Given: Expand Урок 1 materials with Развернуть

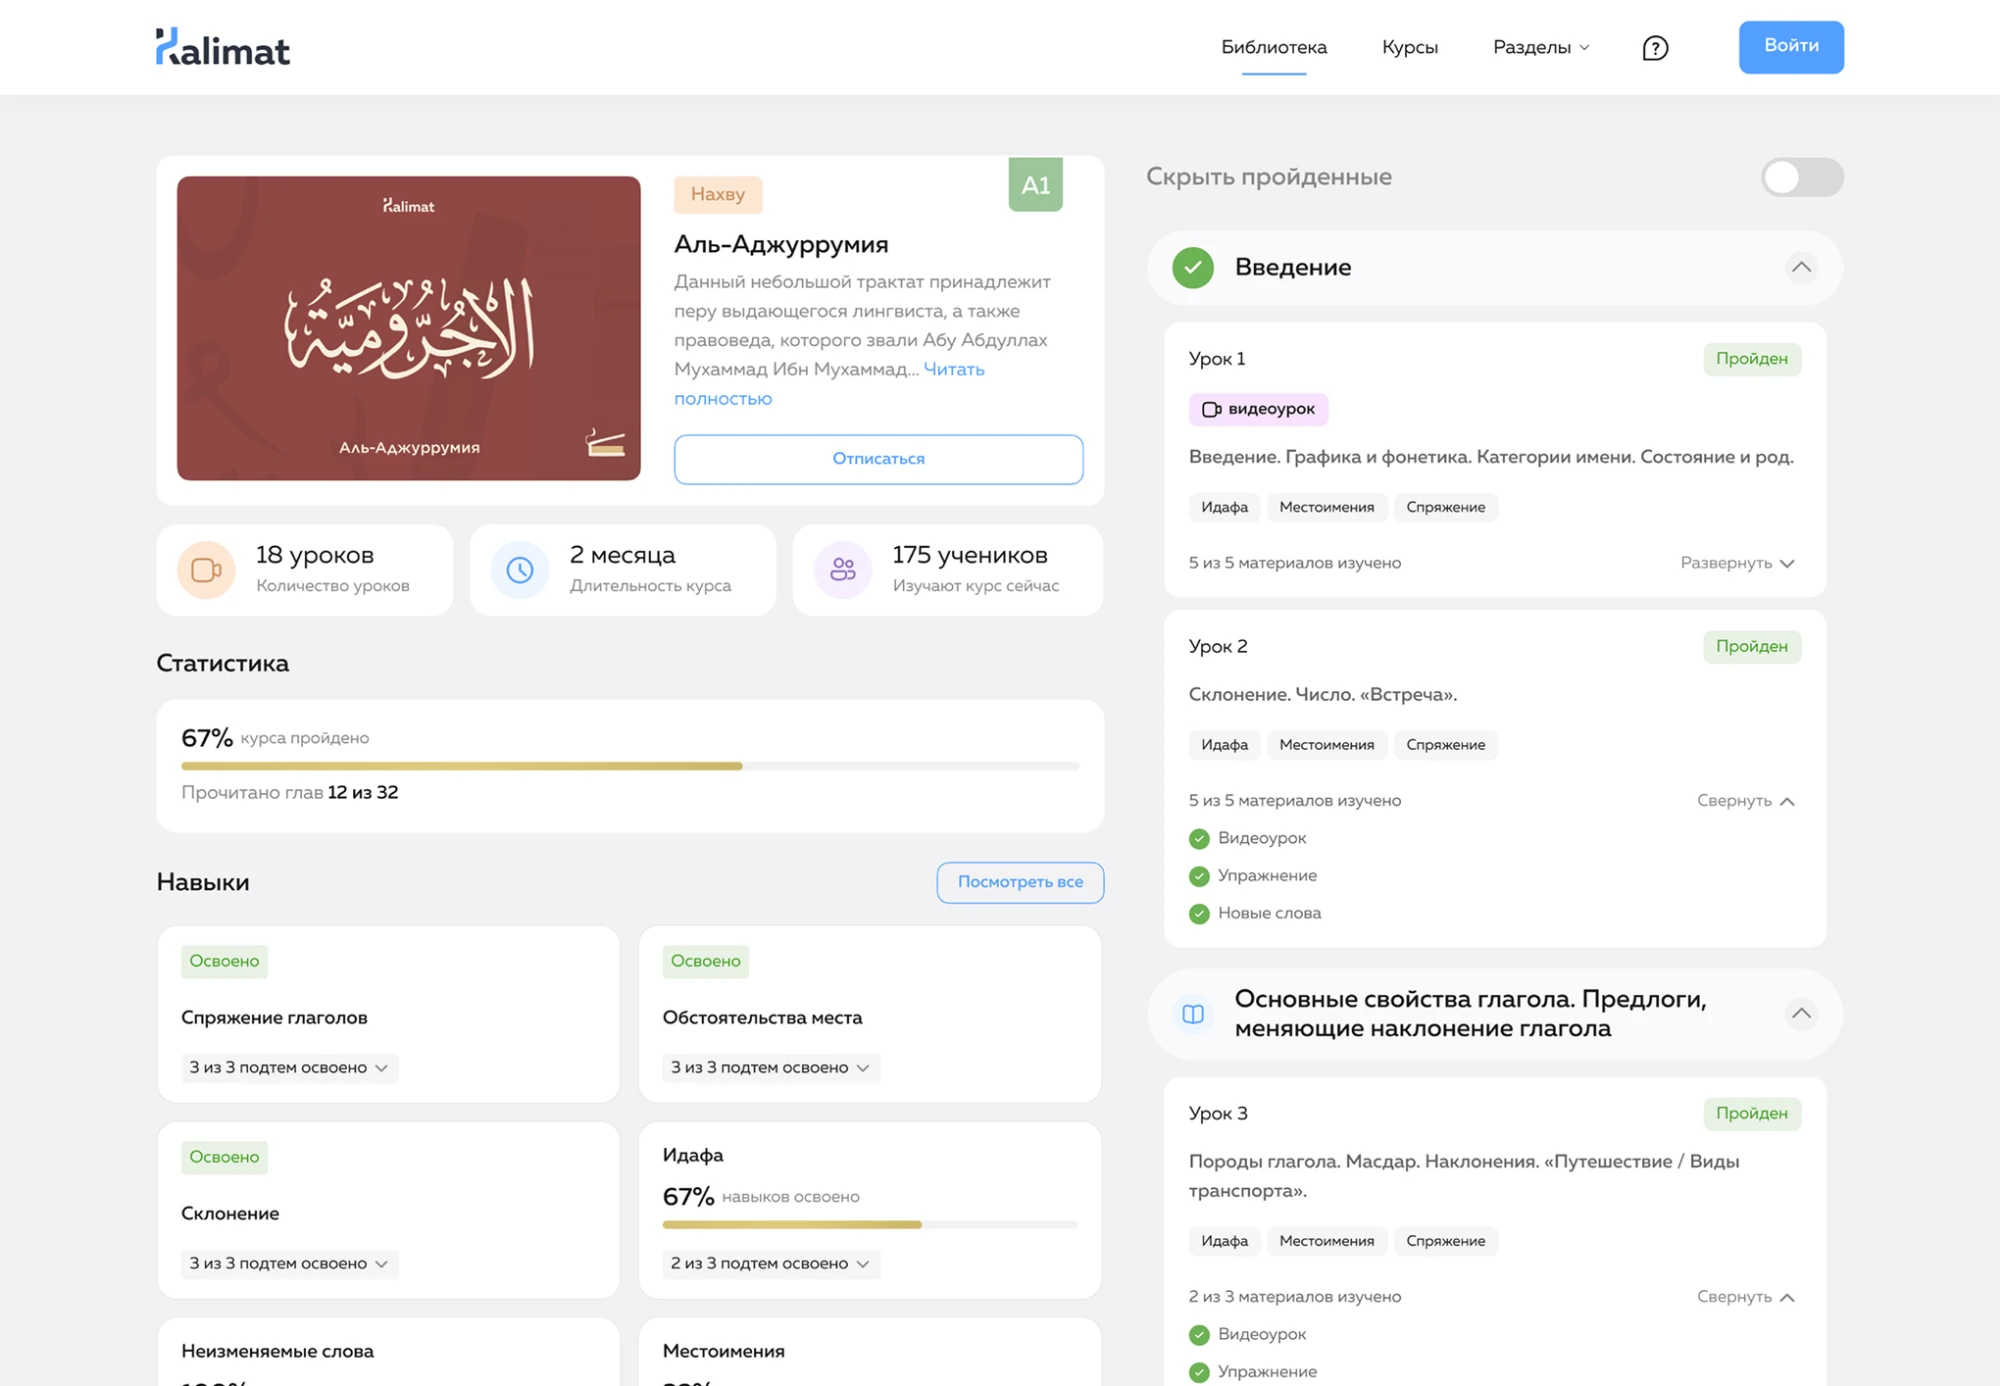Looking at the screenshot, I should [x=1737, y=563].
